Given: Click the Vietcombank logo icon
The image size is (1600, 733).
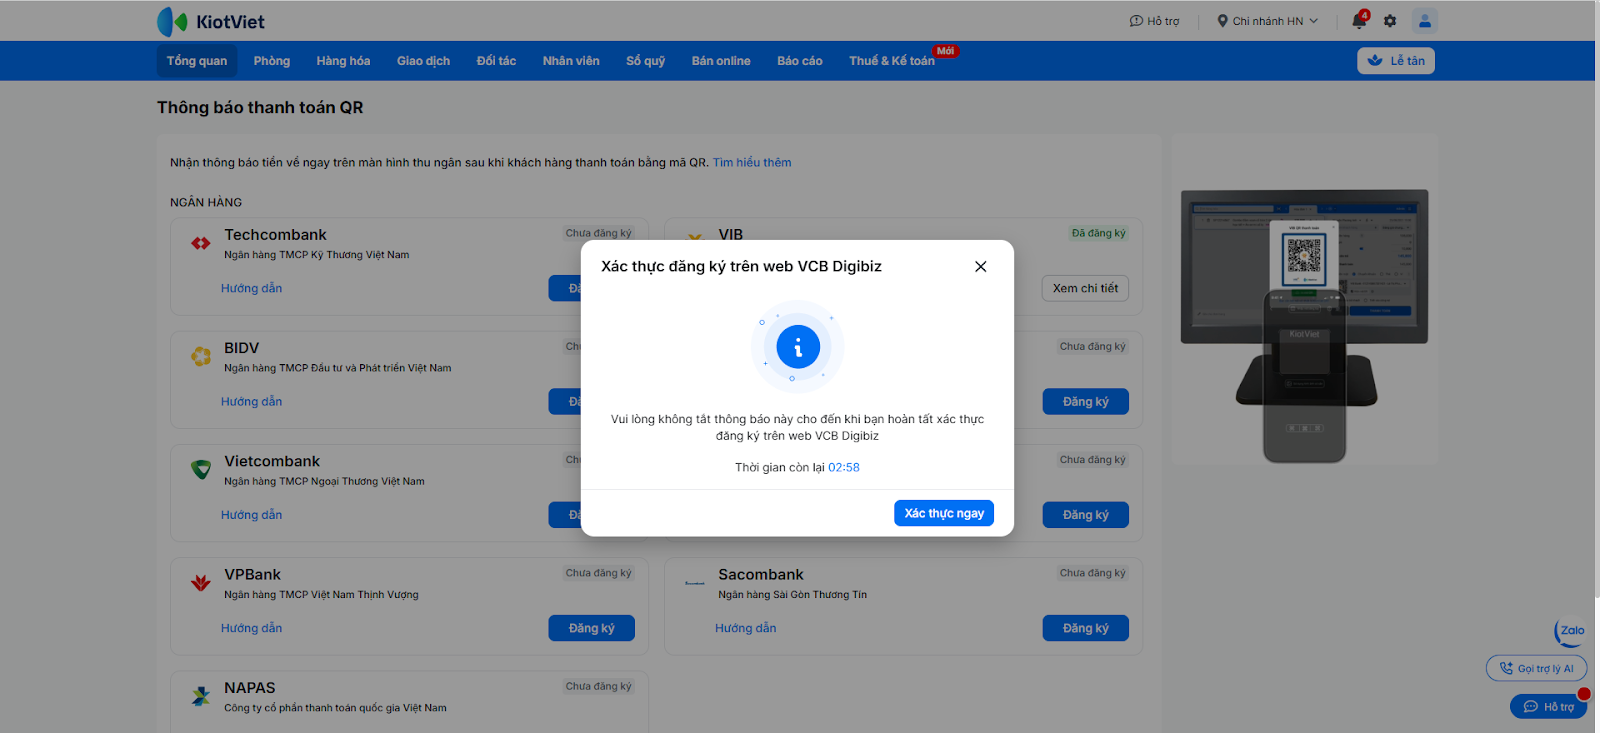Looking at the screenshot, I should (201, 469).
